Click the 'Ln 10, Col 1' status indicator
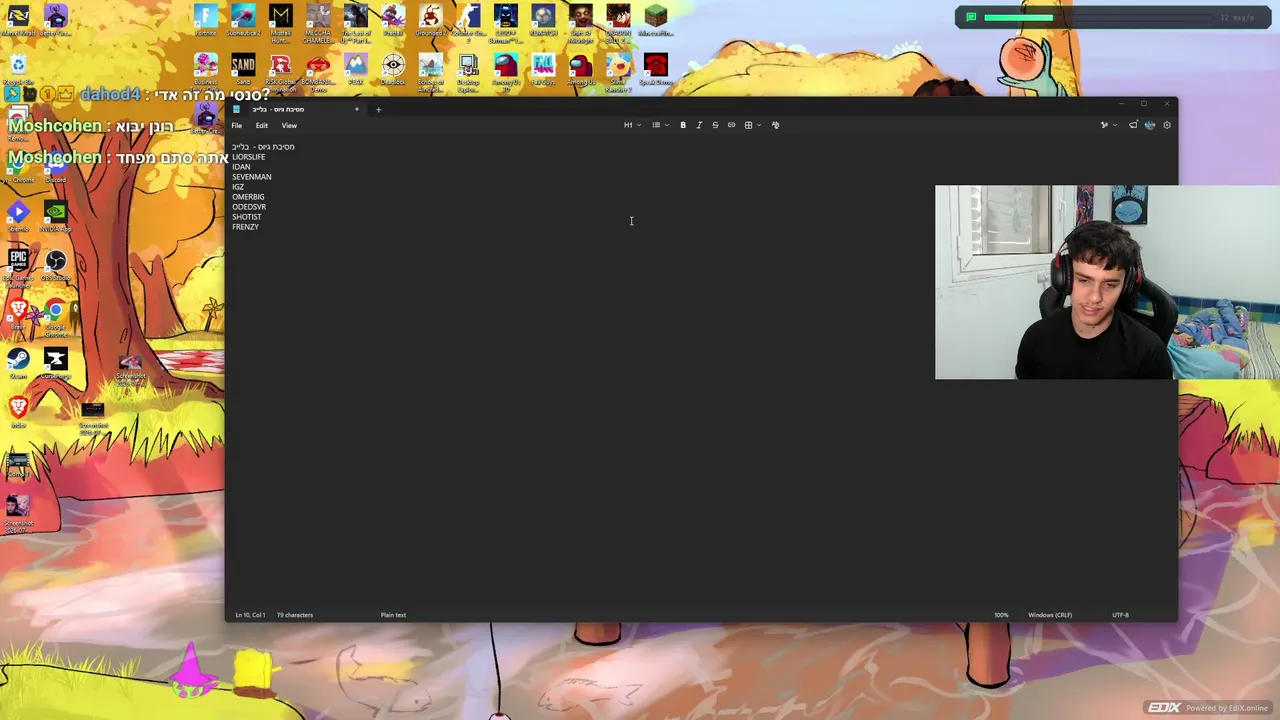This screenshot has height=720, width=1280. click(x=250, y=615)
